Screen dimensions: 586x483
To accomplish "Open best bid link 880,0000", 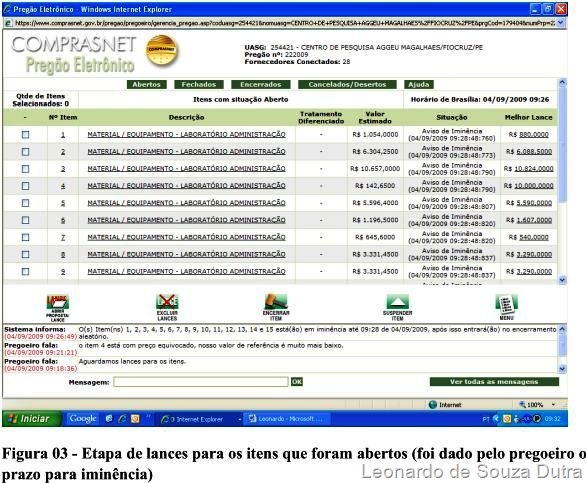I will [534, 135].
